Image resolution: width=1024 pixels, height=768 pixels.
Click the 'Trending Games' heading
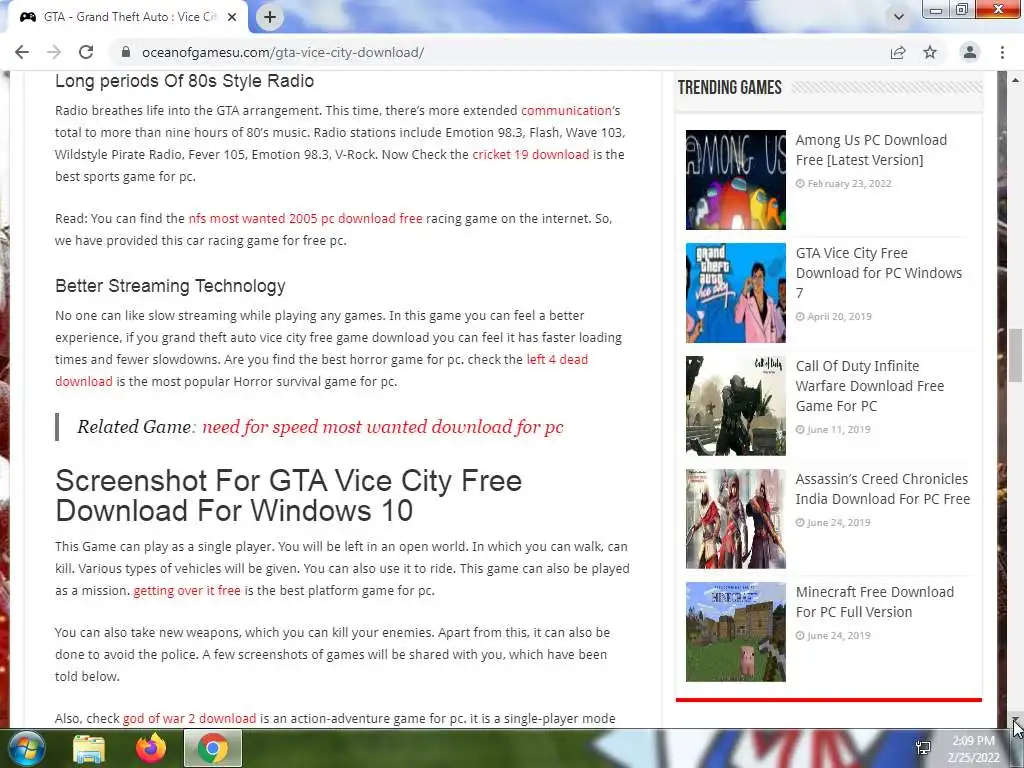point(729,88)
